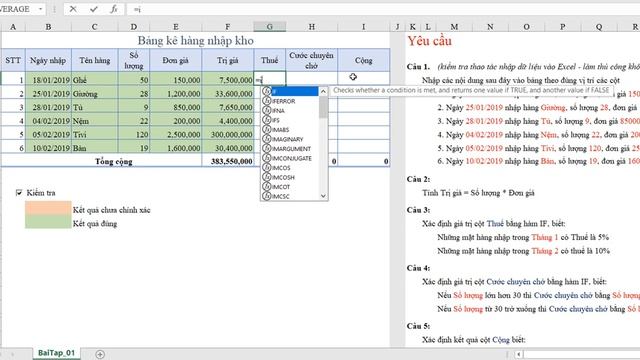Click the green 'Kết quả đúng' swatch
This screenshot has width=640, height=360.
(48, 221)
